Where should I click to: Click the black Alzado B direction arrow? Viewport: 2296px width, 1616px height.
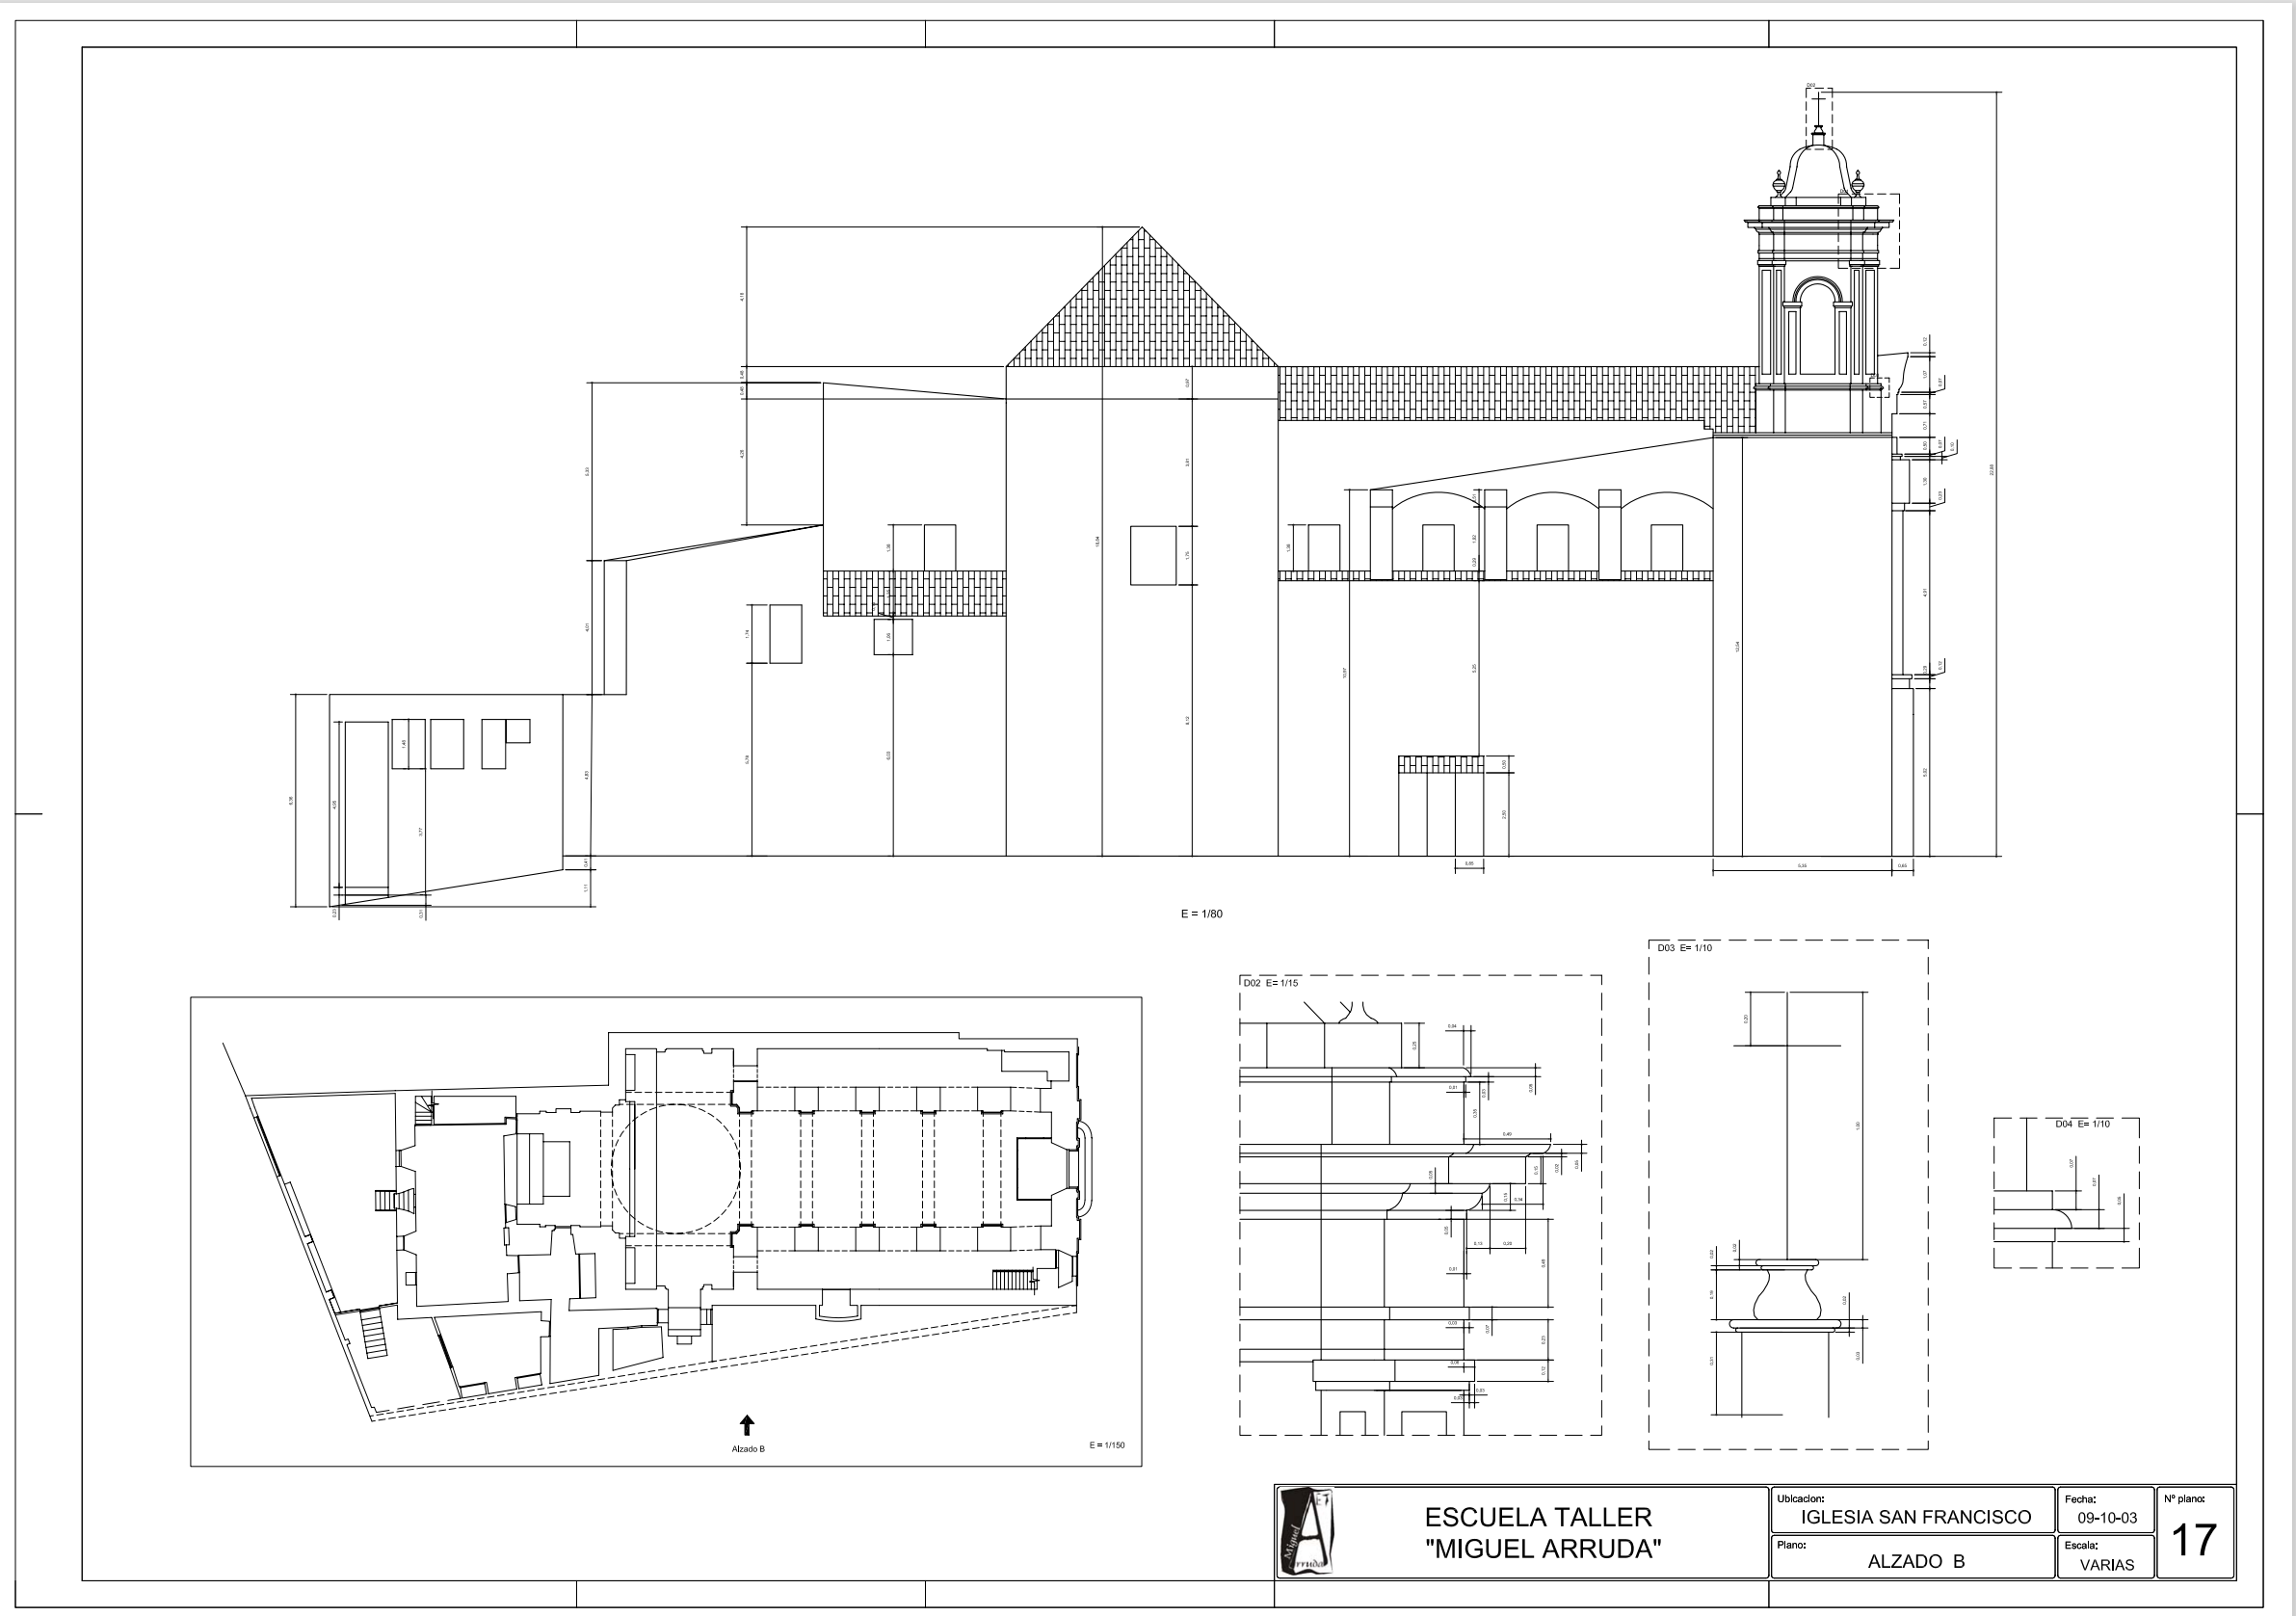(746, 1425)
